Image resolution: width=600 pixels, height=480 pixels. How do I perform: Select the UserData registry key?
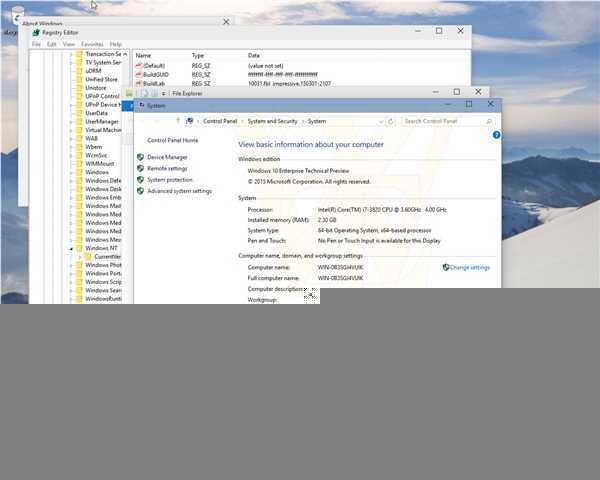[96, 113]
